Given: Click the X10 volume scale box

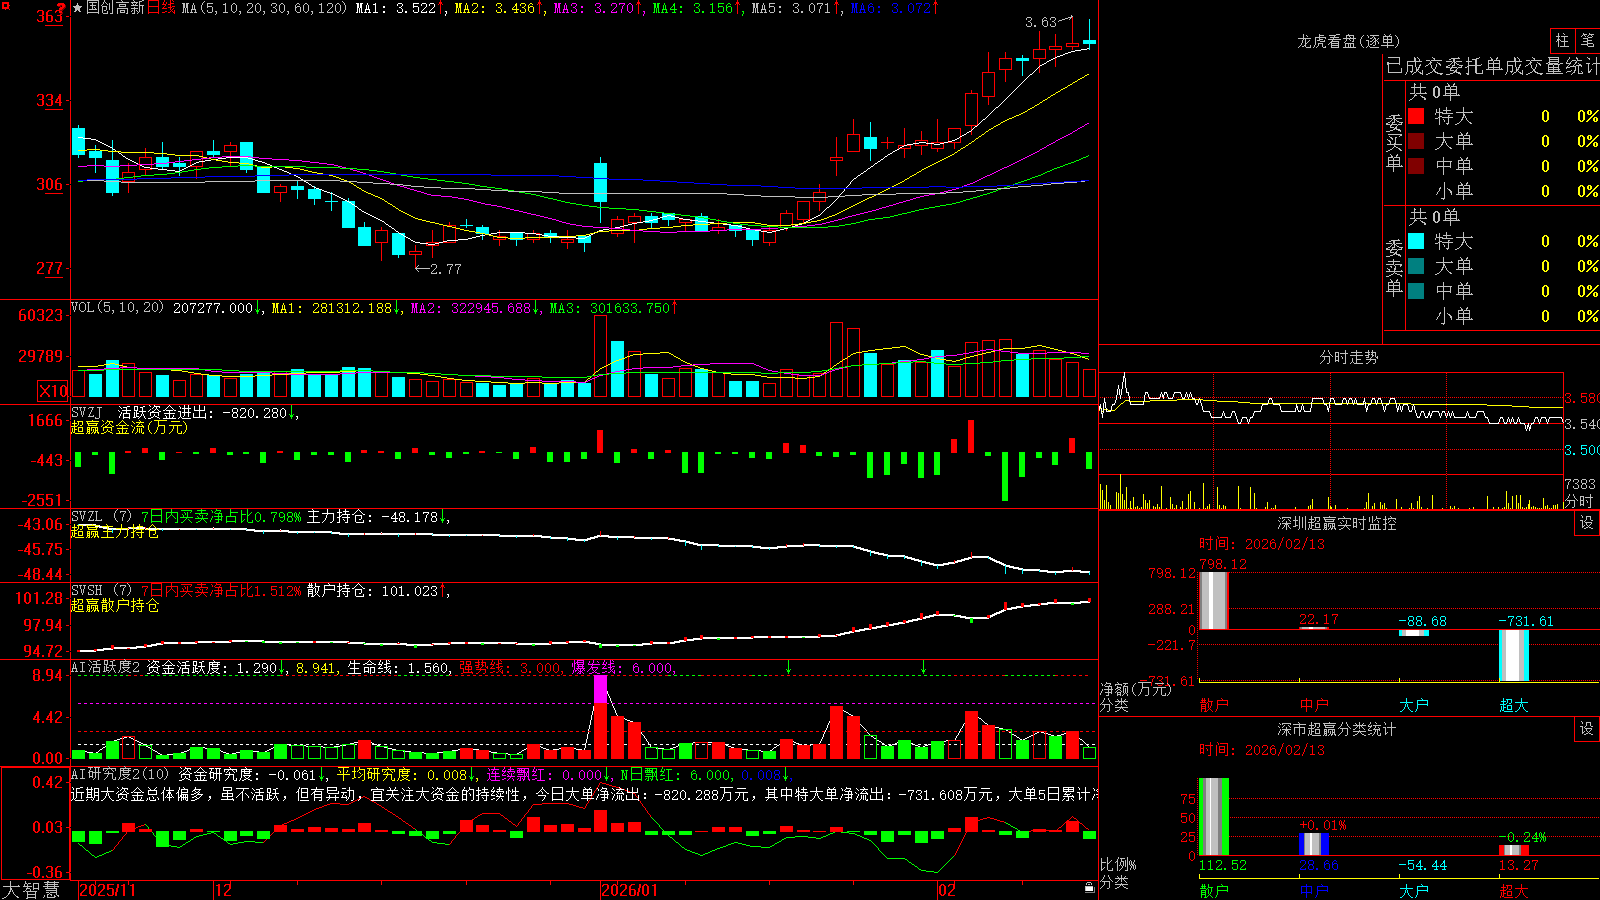Looking at the screenshot, I should (53, 391).
